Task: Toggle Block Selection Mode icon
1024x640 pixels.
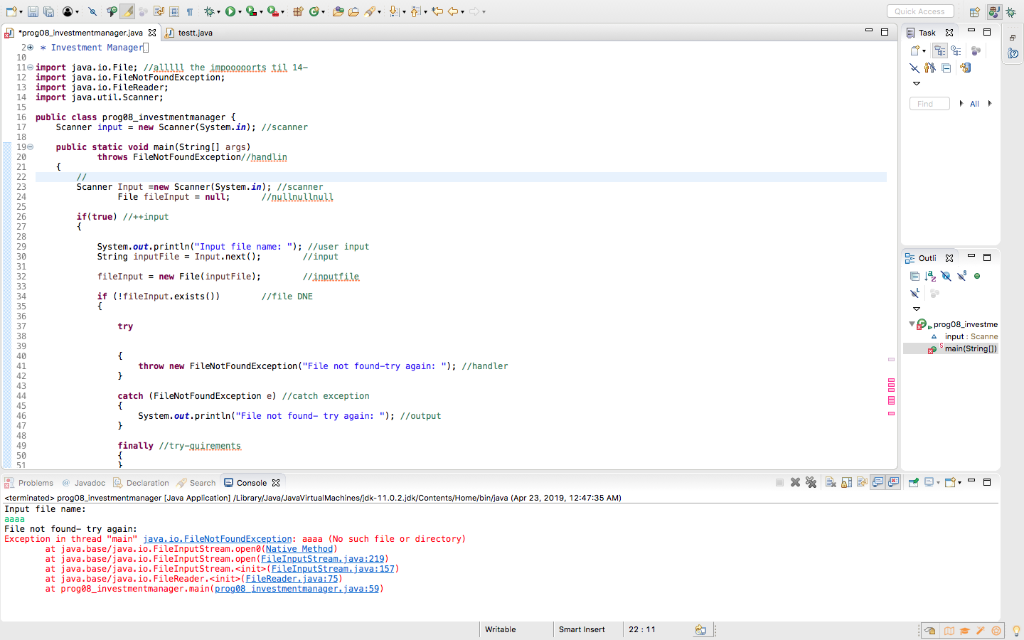Action: pos(174,12)
